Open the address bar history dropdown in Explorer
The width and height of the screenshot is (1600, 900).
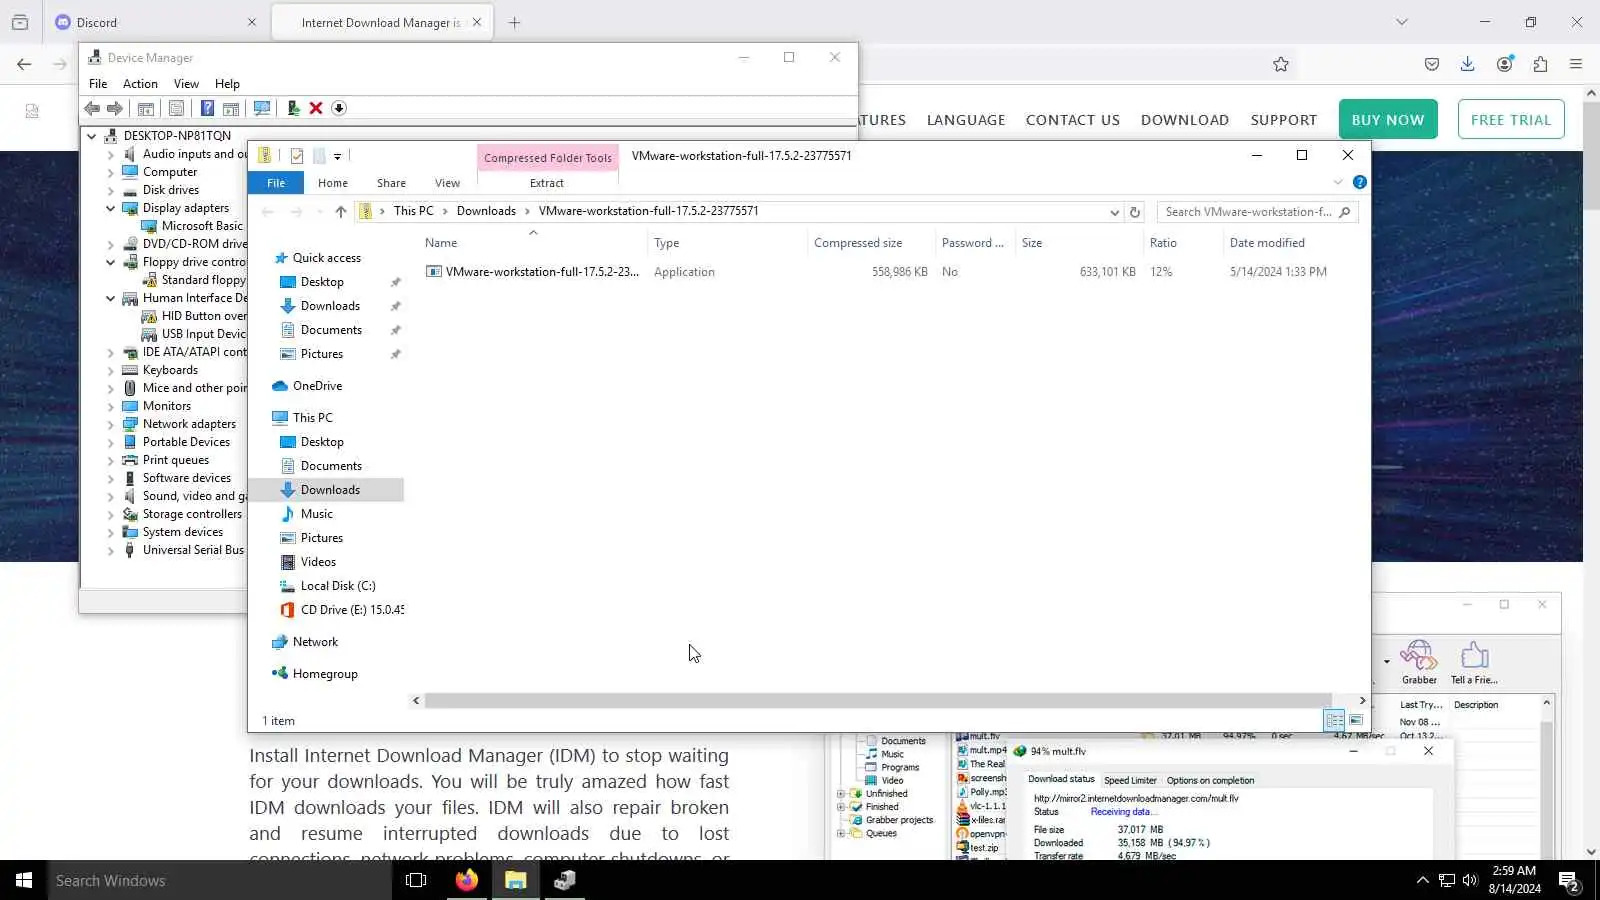click(1114, 212)
